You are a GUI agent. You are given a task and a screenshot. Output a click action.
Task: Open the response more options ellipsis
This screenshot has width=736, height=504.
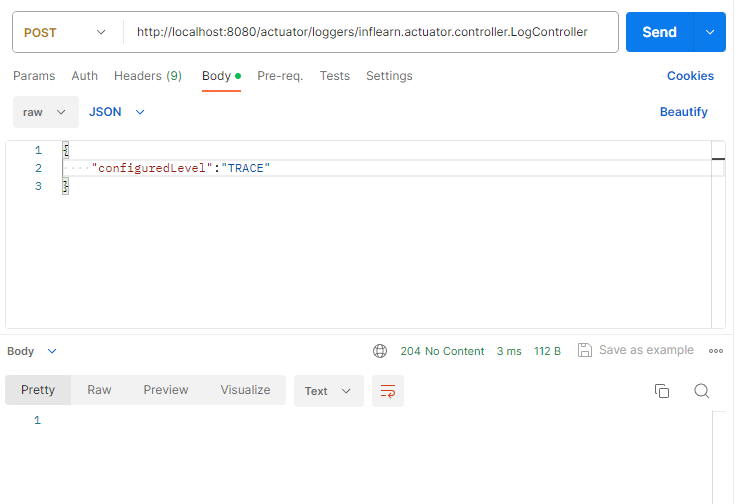coord(716,351)
